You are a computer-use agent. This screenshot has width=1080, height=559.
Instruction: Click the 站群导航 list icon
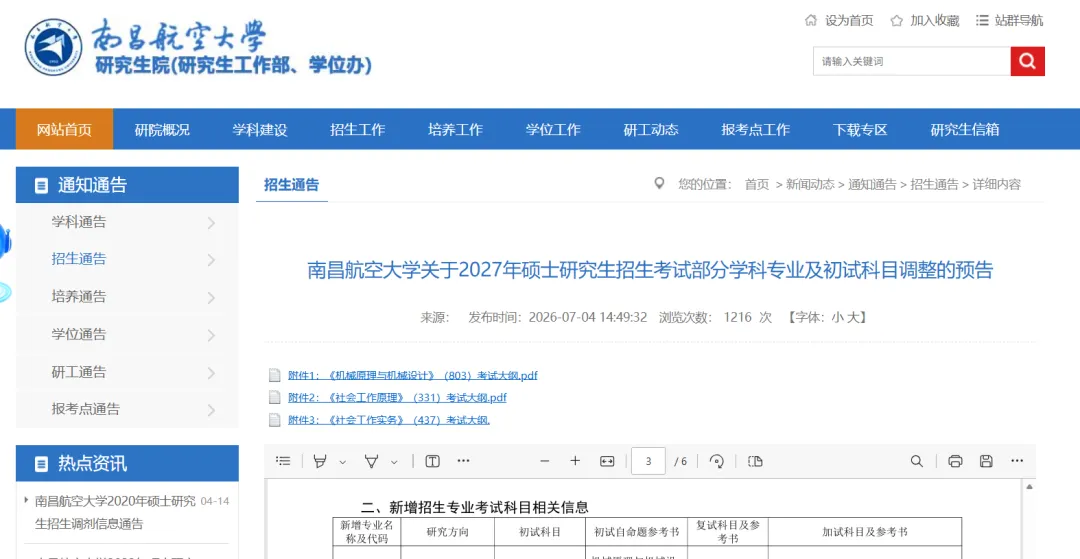pos(982,20)
